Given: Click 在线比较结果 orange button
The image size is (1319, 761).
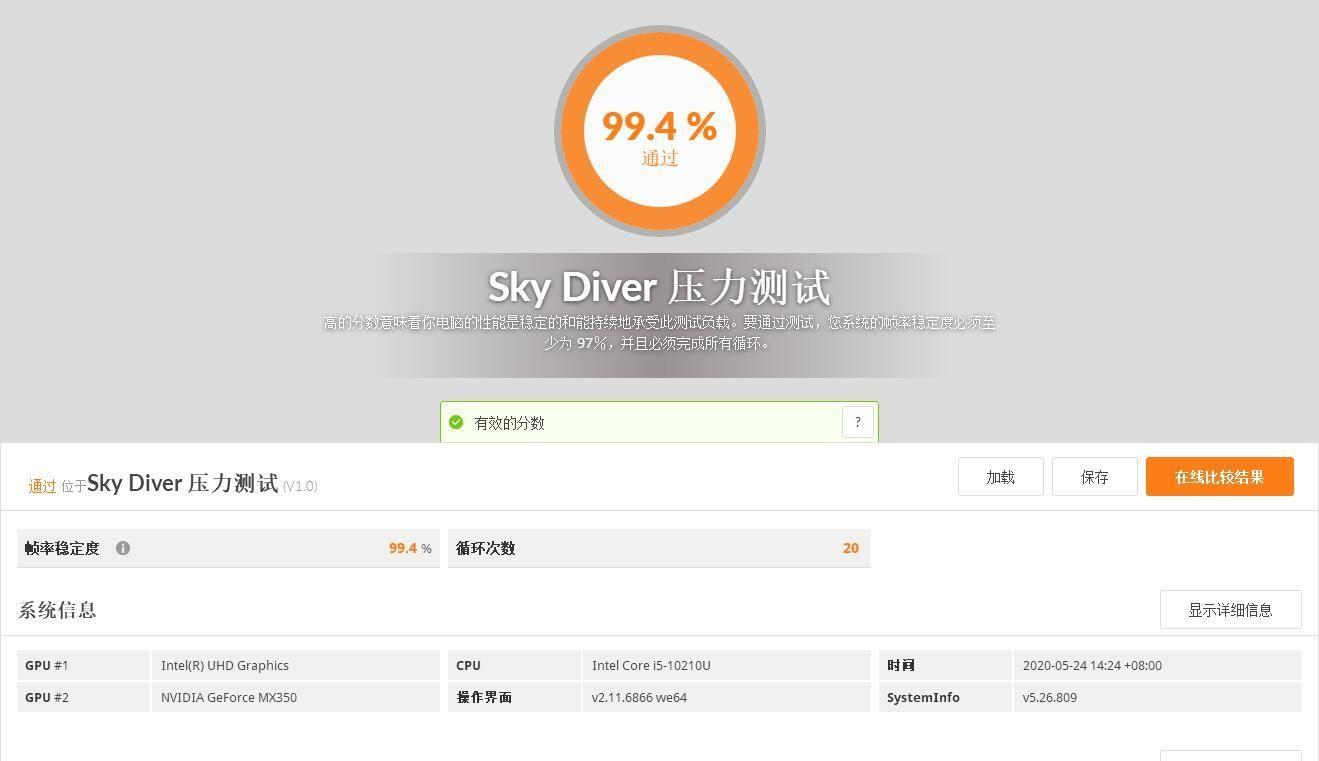Looking at the screenshot, I should click(x=1219, y=477).
